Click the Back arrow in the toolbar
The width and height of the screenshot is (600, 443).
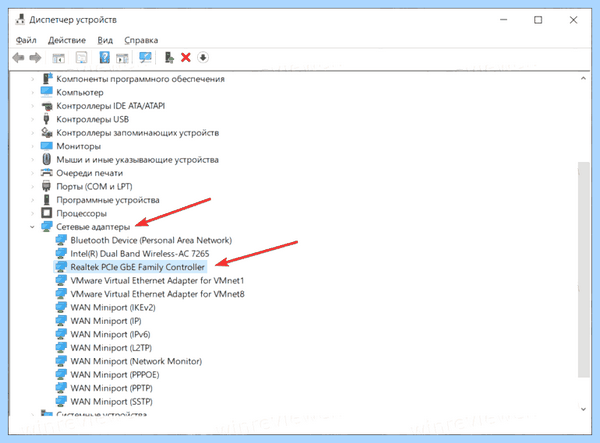(x=18, y=58)
